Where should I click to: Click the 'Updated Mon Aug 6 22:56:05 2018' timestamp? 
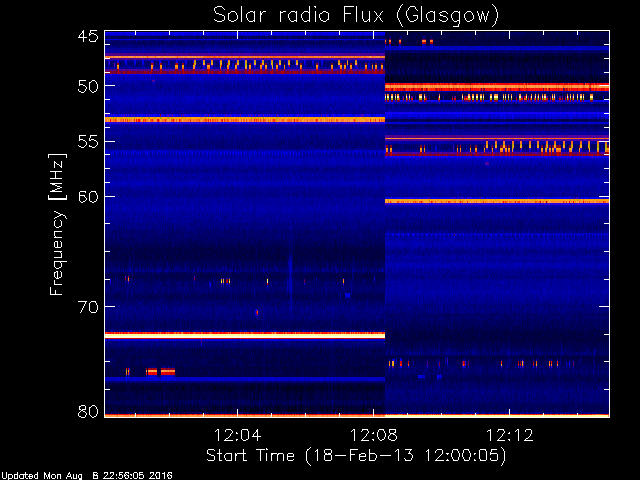[x=87, y=476]
